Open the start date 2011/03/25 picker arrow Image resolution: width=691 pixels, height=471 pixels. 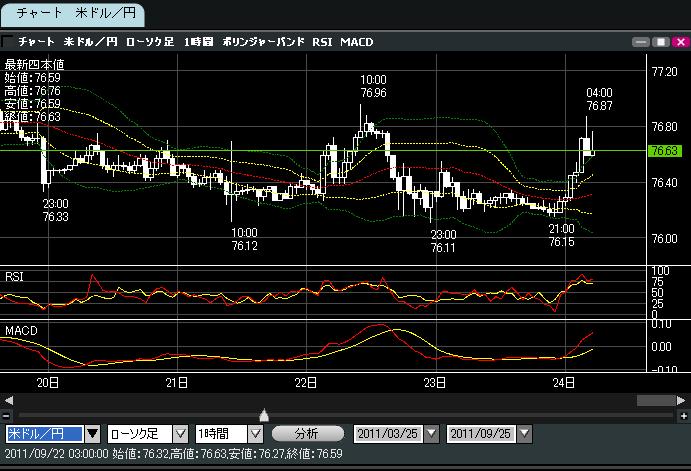coord(431,434)
